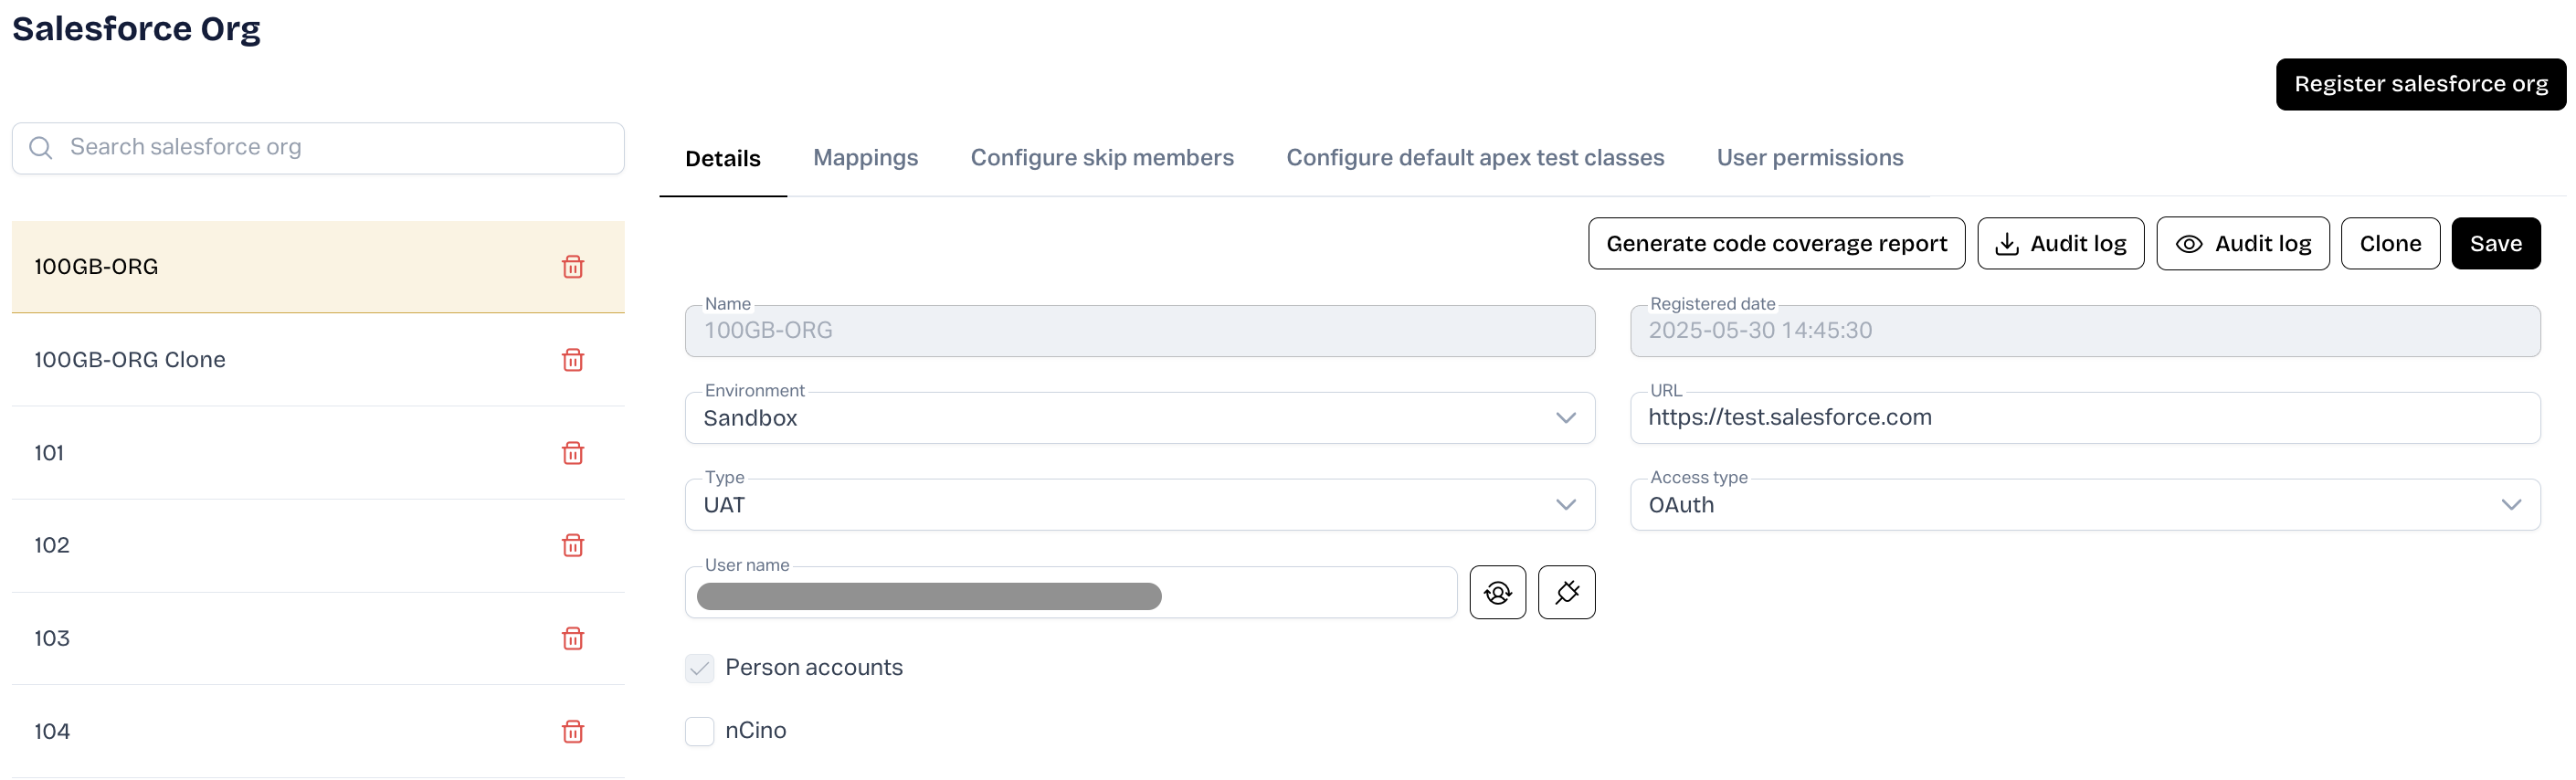Viewport: 2576px width, 780px height.
Task: Click the Search salesforce org field
Action: pos(318,148)
